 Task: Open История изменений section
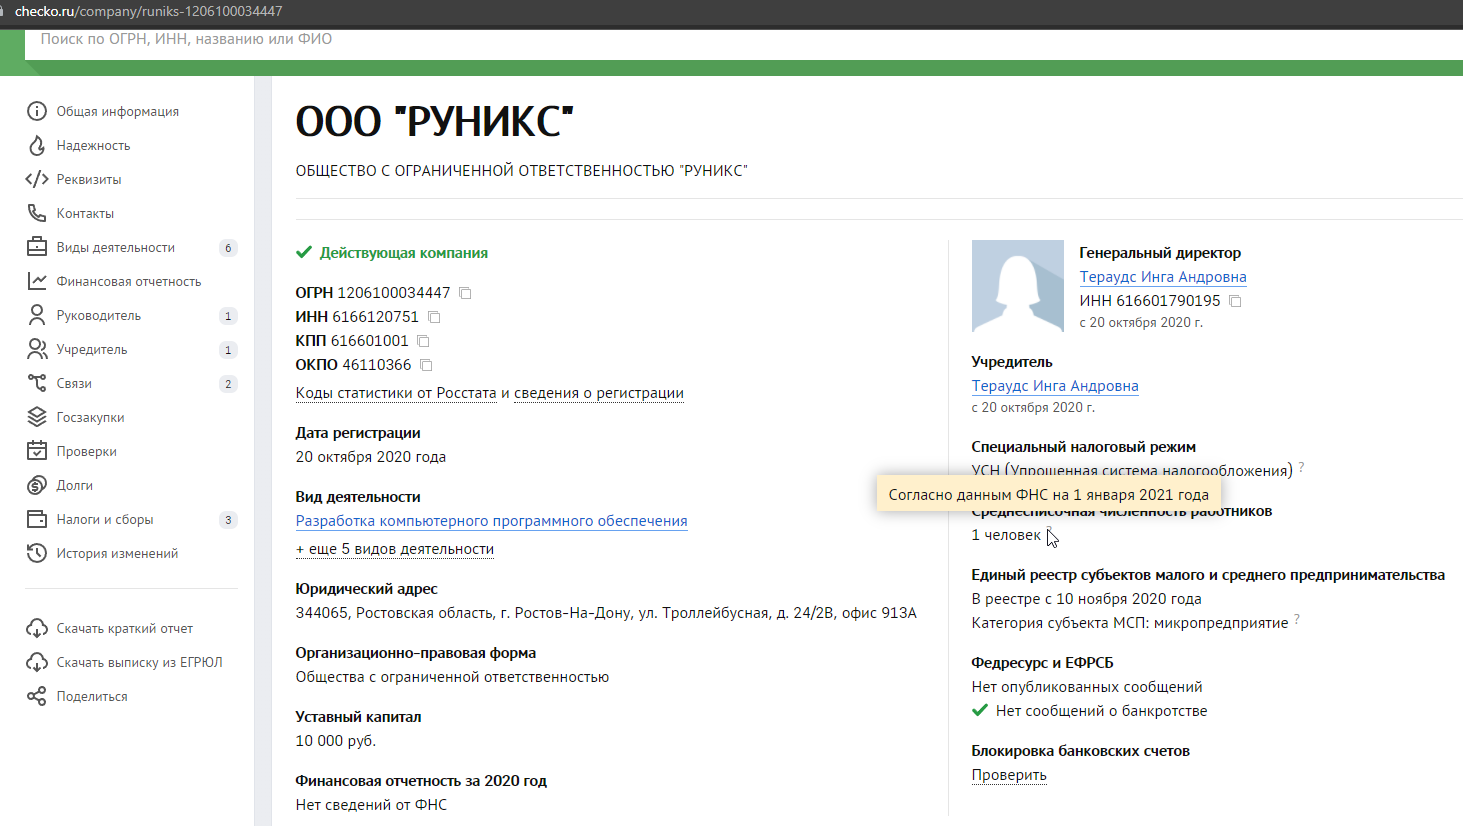[x=117, y=553]
